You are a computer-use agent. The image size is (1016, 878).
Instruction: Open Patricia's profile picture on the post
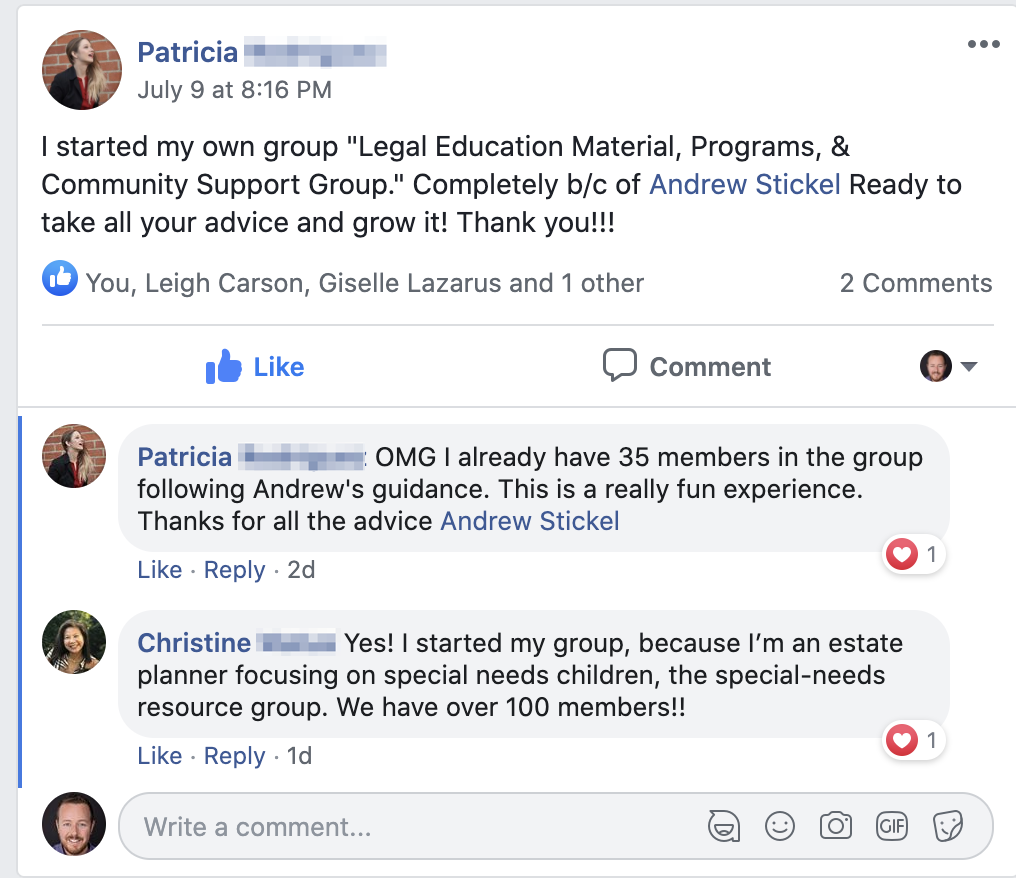(x=82, y=70)
